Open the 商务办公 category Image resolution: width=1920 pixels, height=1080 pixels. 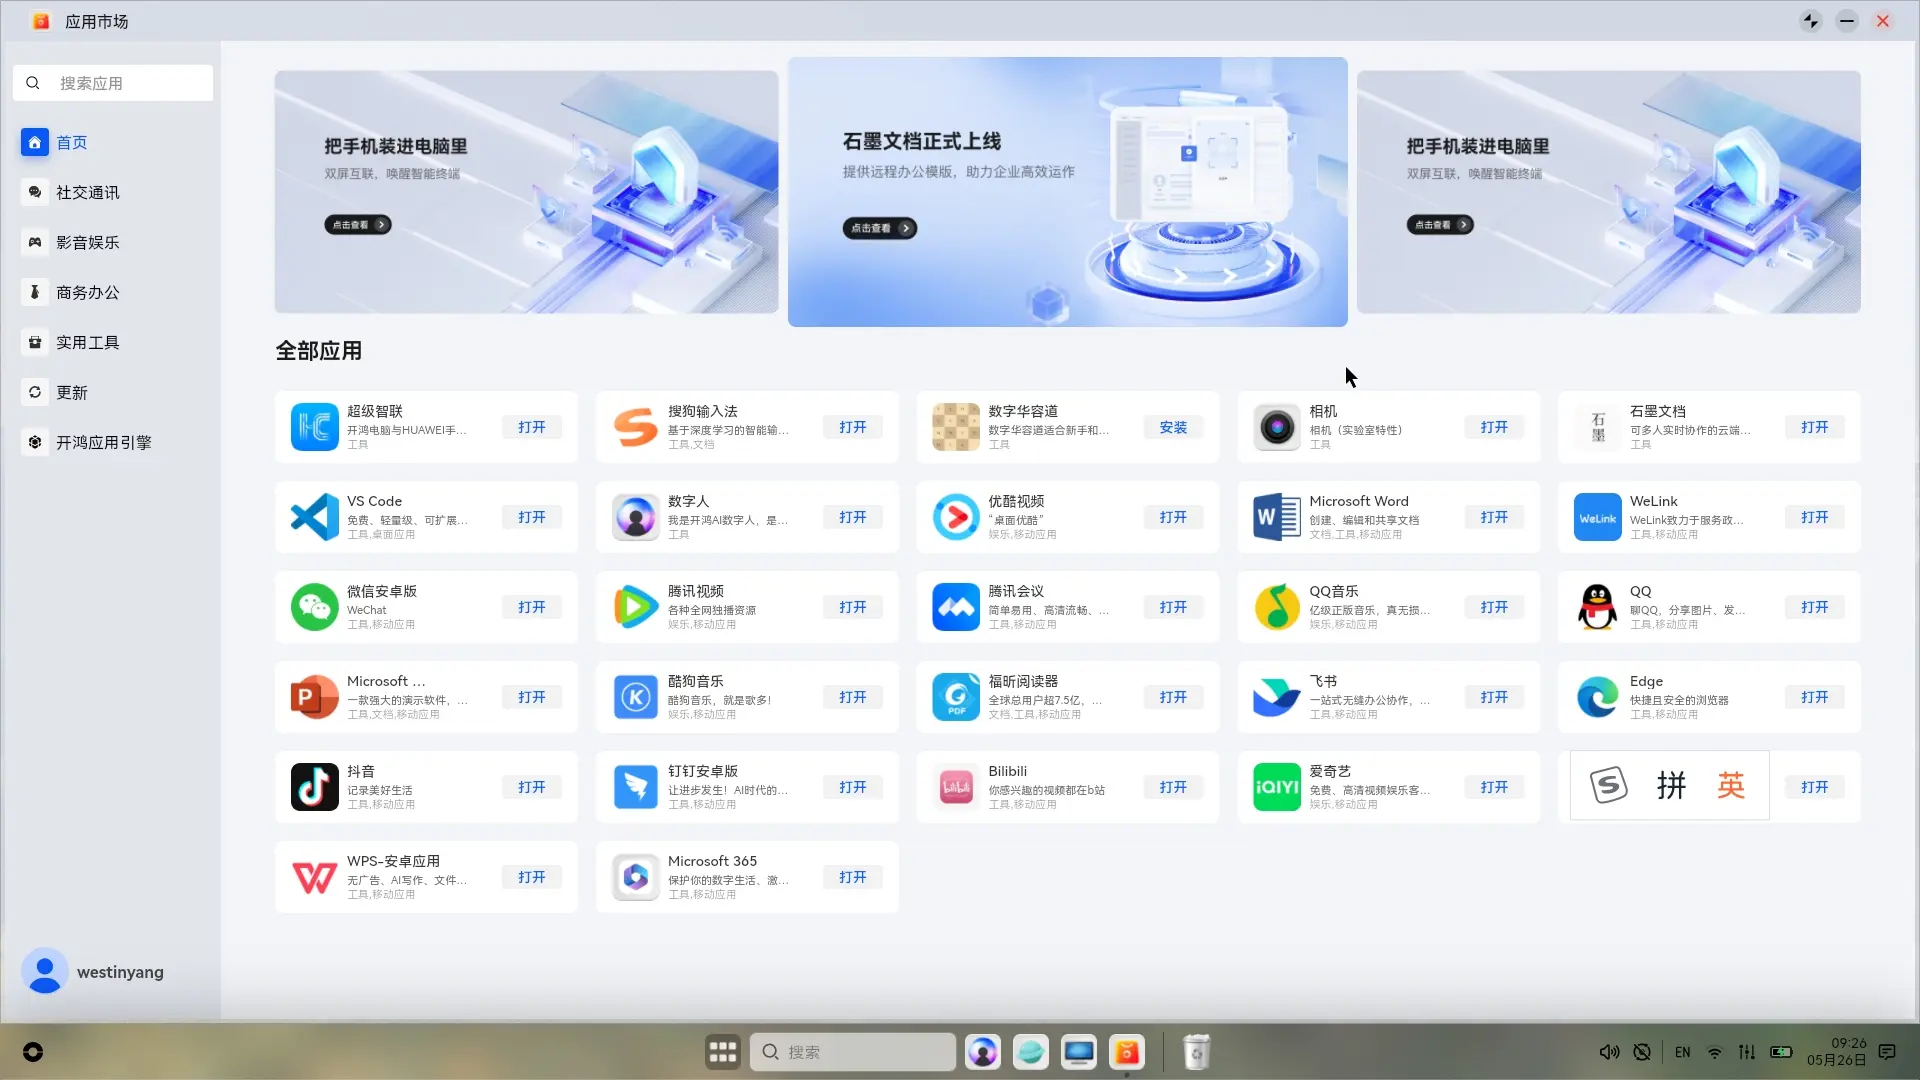(113, 292)
